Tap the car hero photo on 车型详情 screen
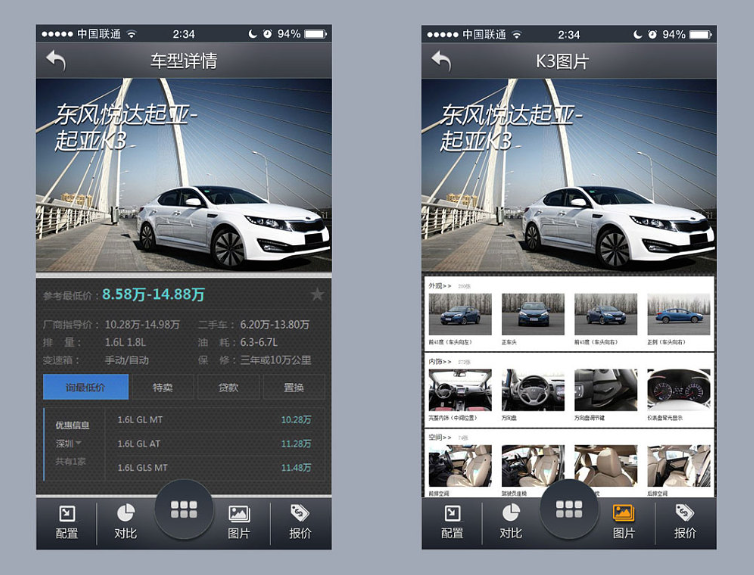This screenshot has height=575, width=754. 184,175
